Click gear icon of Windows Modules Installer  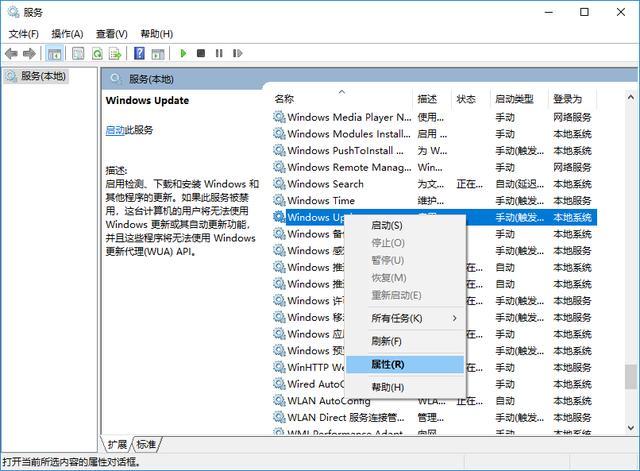(x=279, y=134)
